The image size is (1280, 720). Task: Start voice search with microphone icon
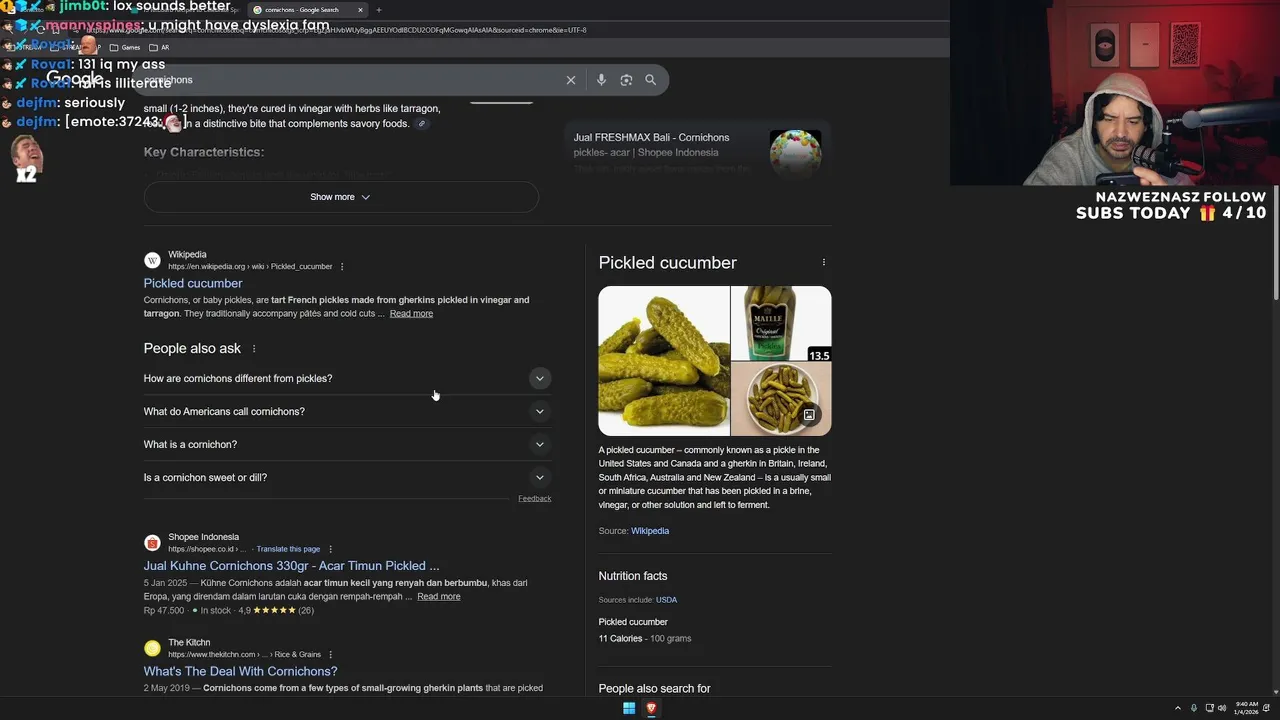click(x=601, y=80)
